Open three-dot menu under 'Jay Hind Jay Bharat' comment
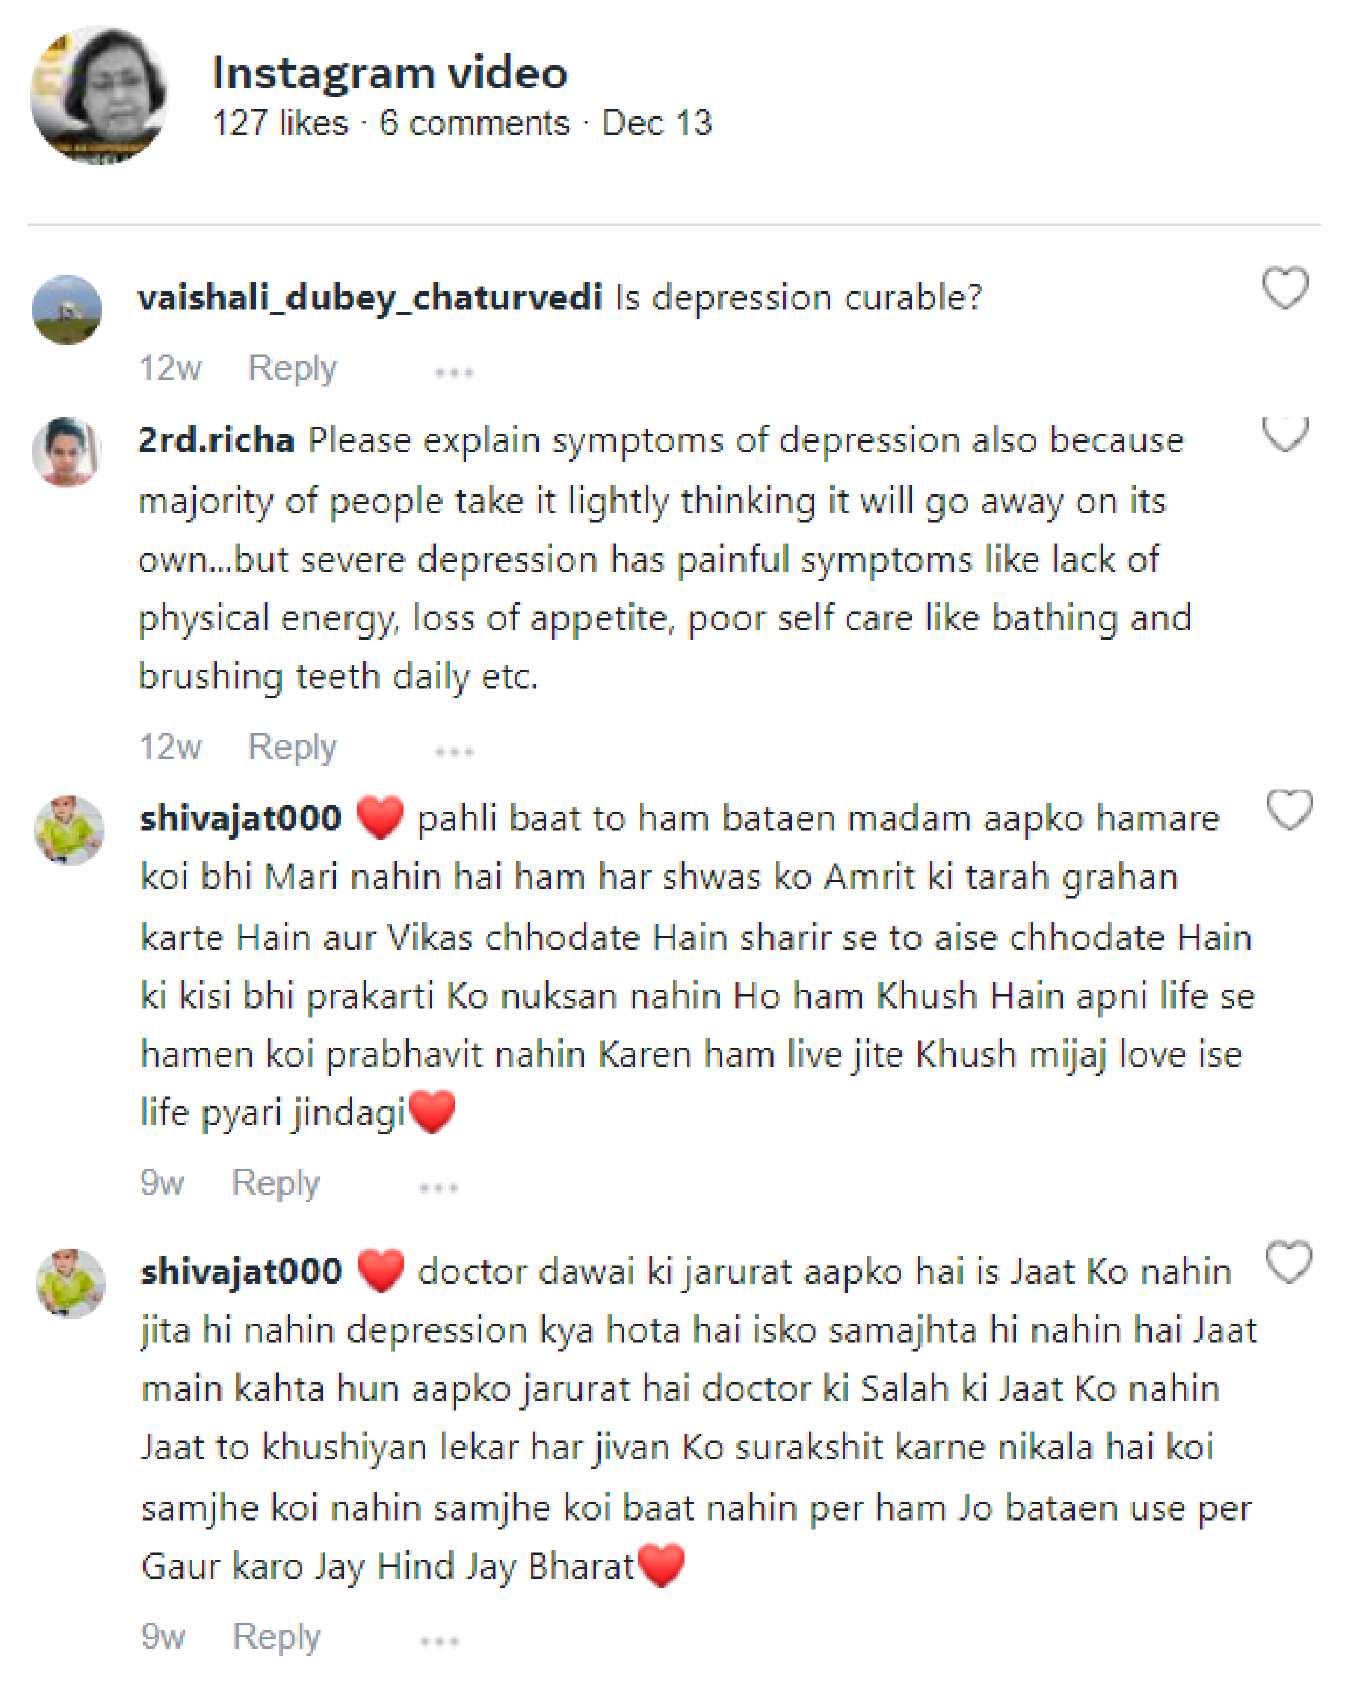Viewport: 1358px width, 1683px height. pyautogui.click(x=439, y=1641)
